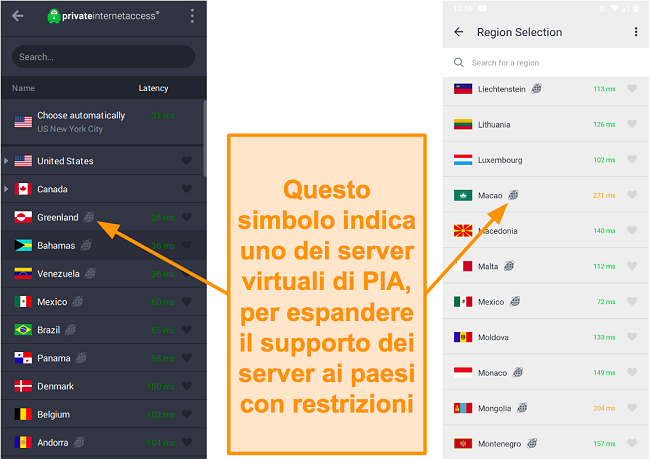Favorite the Greenland region

[x=187, y=217]
